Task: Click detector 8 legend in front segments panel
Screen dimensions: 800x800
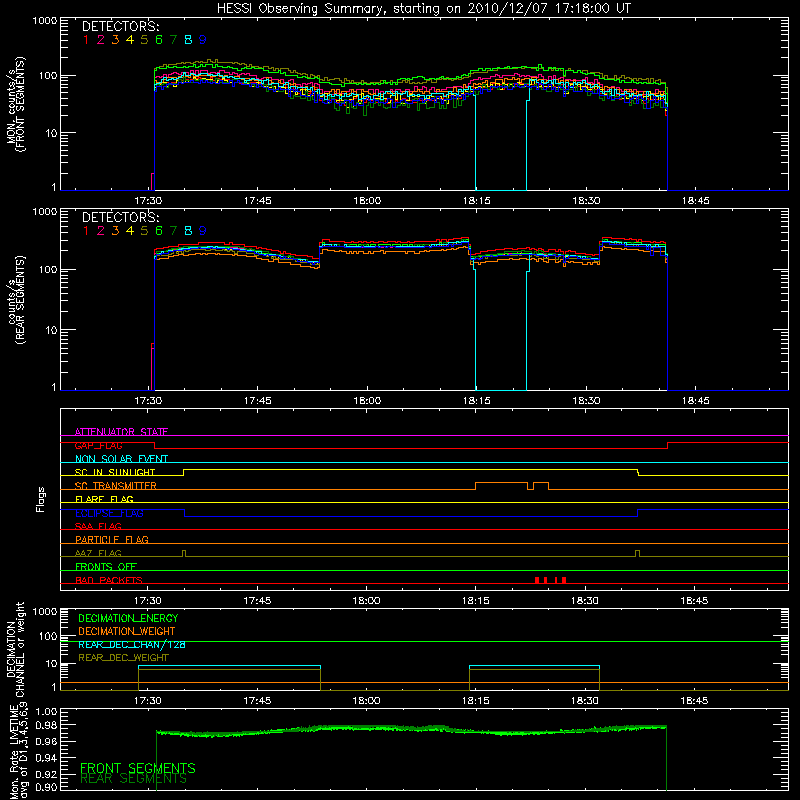Action: tap(188, 39)
